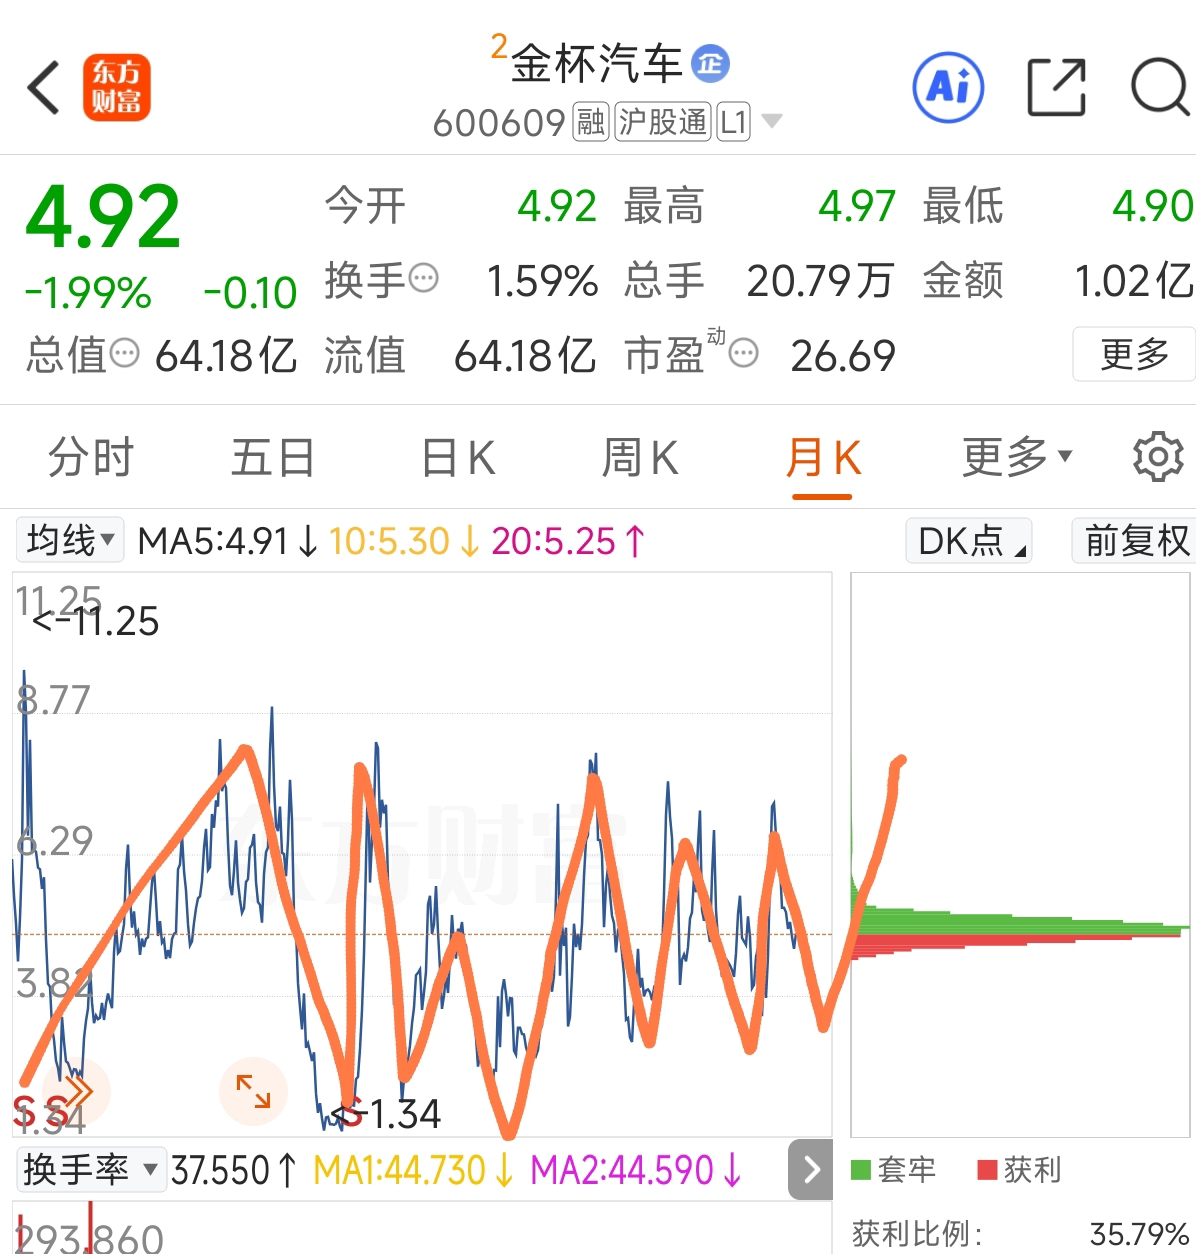The height and width of the screenshot is (1254, 1196).
Task: Tap the MA5:4.91 readout
Action: coord(228,541)
